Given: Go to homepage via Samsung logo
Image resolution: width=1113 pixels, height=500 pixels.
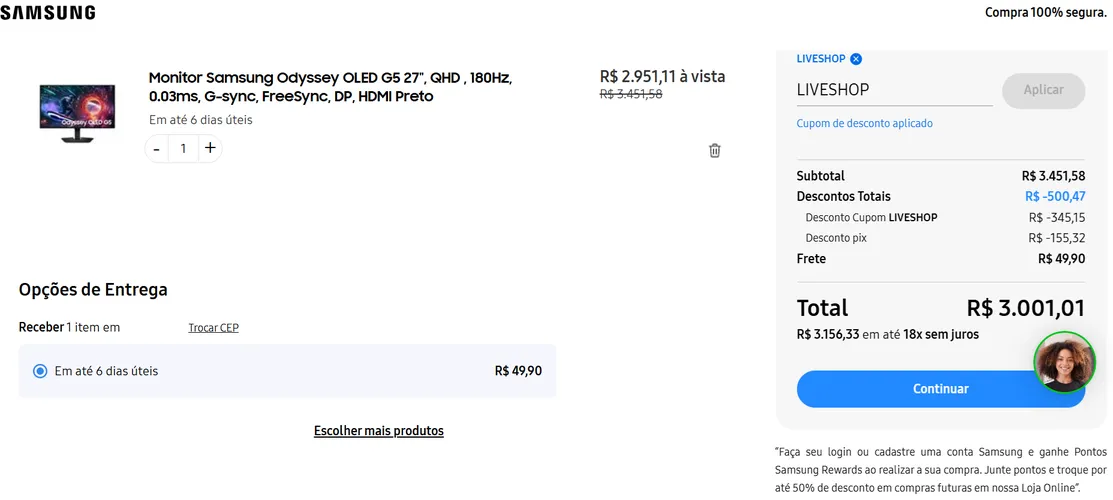Looking at the screenshot, I should (48, 13).
